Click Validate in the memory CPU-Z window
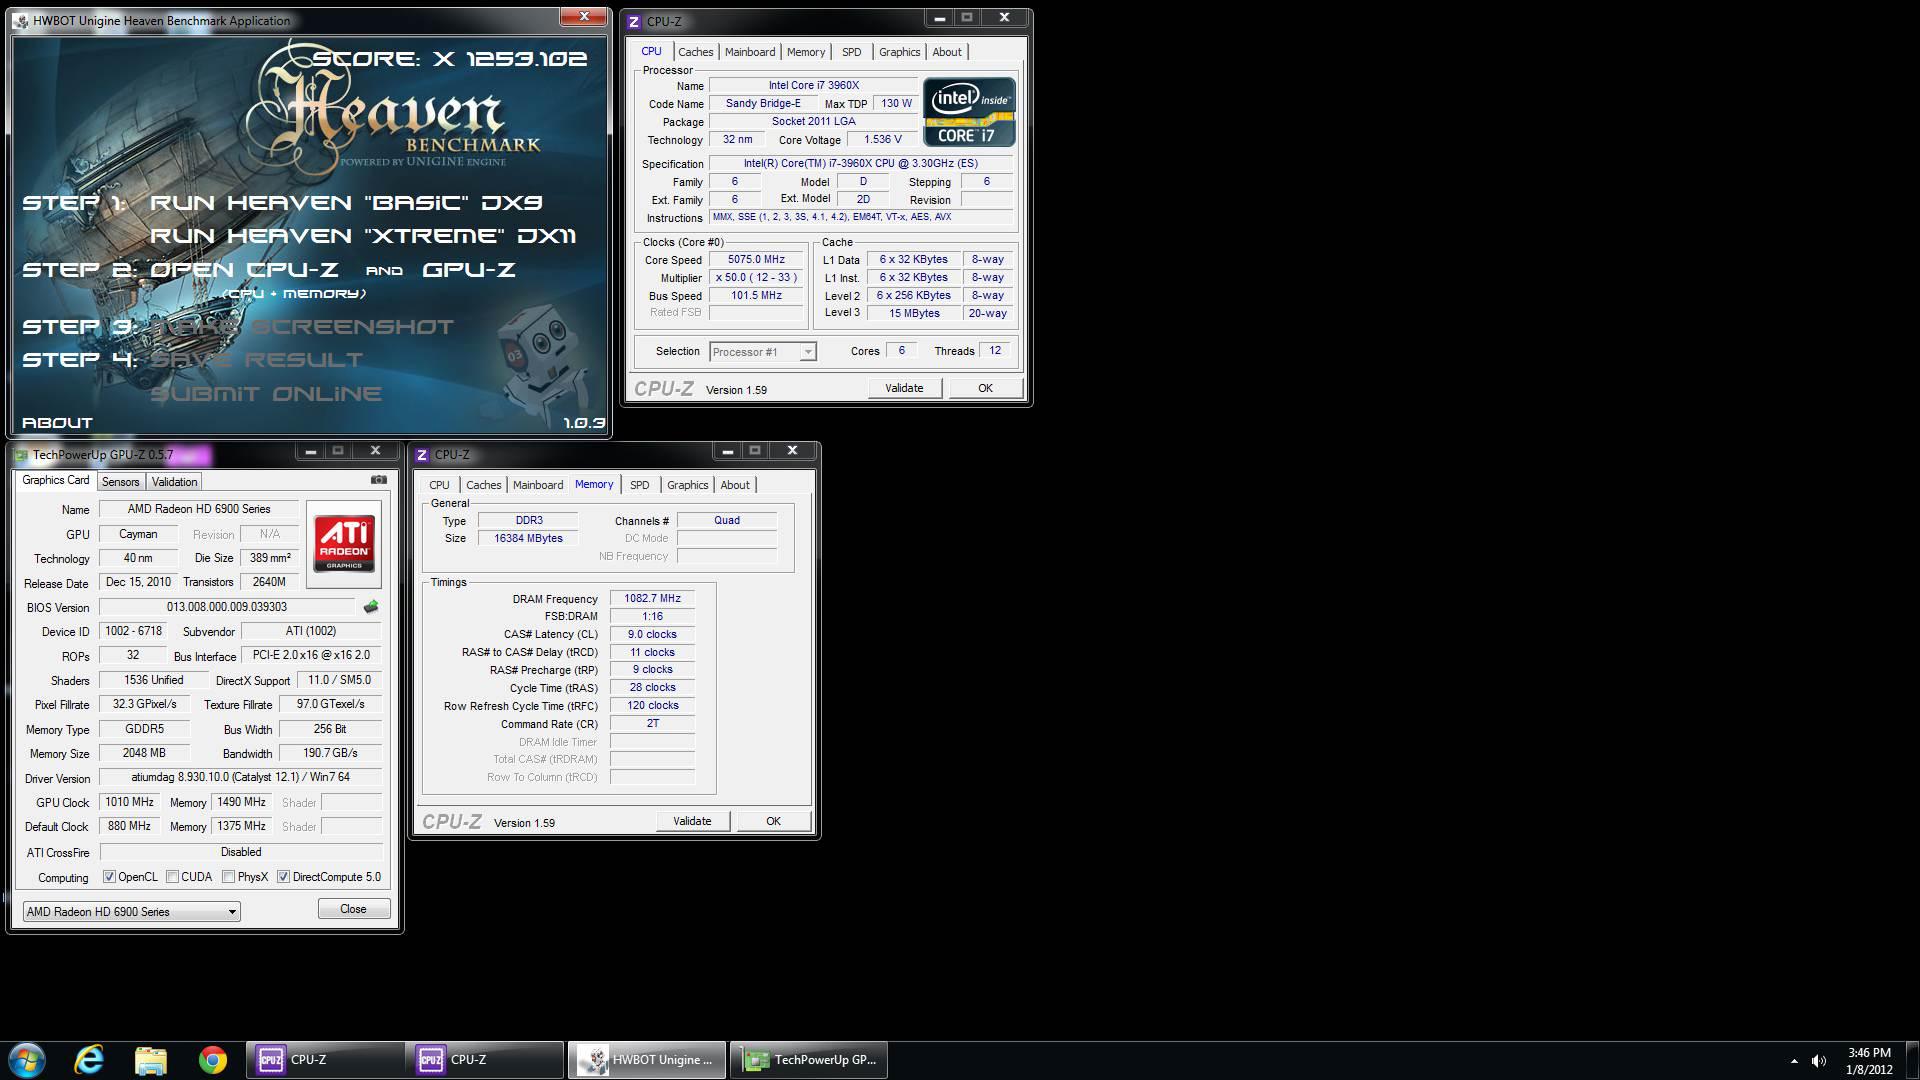 [x=692, y=821]
